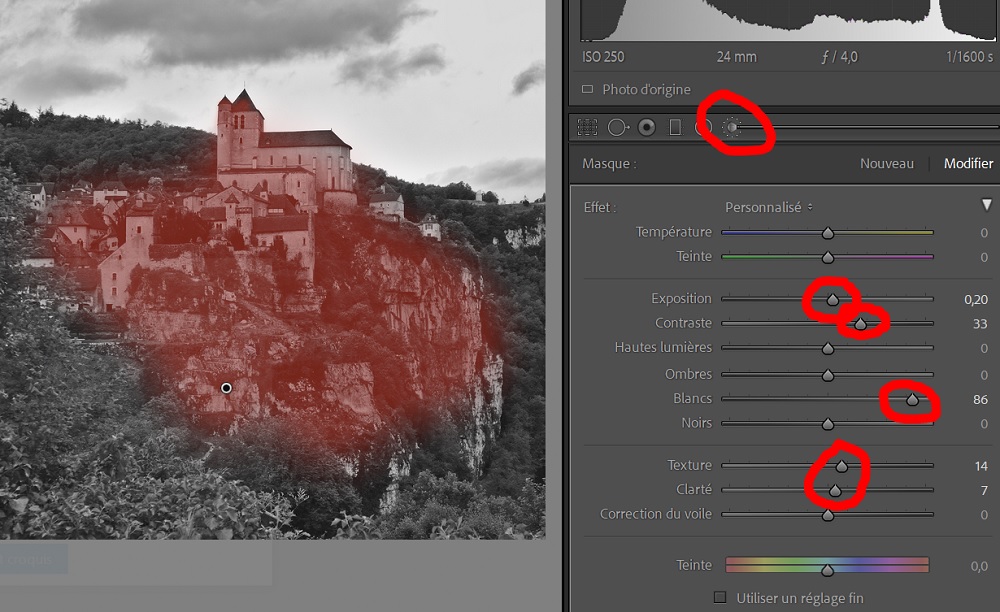Image resolution: width=1000 pixels, height=612 pixels.
Task: Collapse the effect sliders disclosure triangle
Action: pos(987,205)
